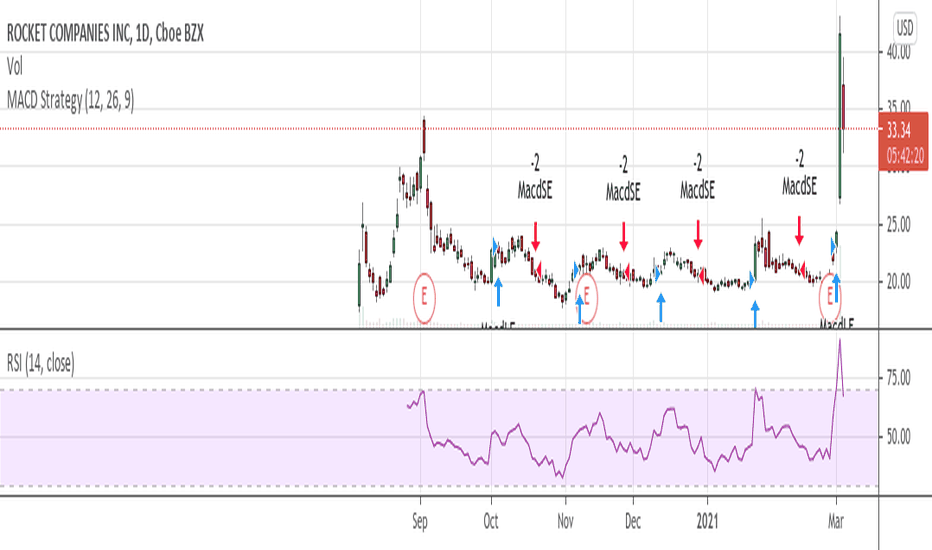Open the earnings marker near November
This screenshot has width=932, height=550.
point(587,297)
